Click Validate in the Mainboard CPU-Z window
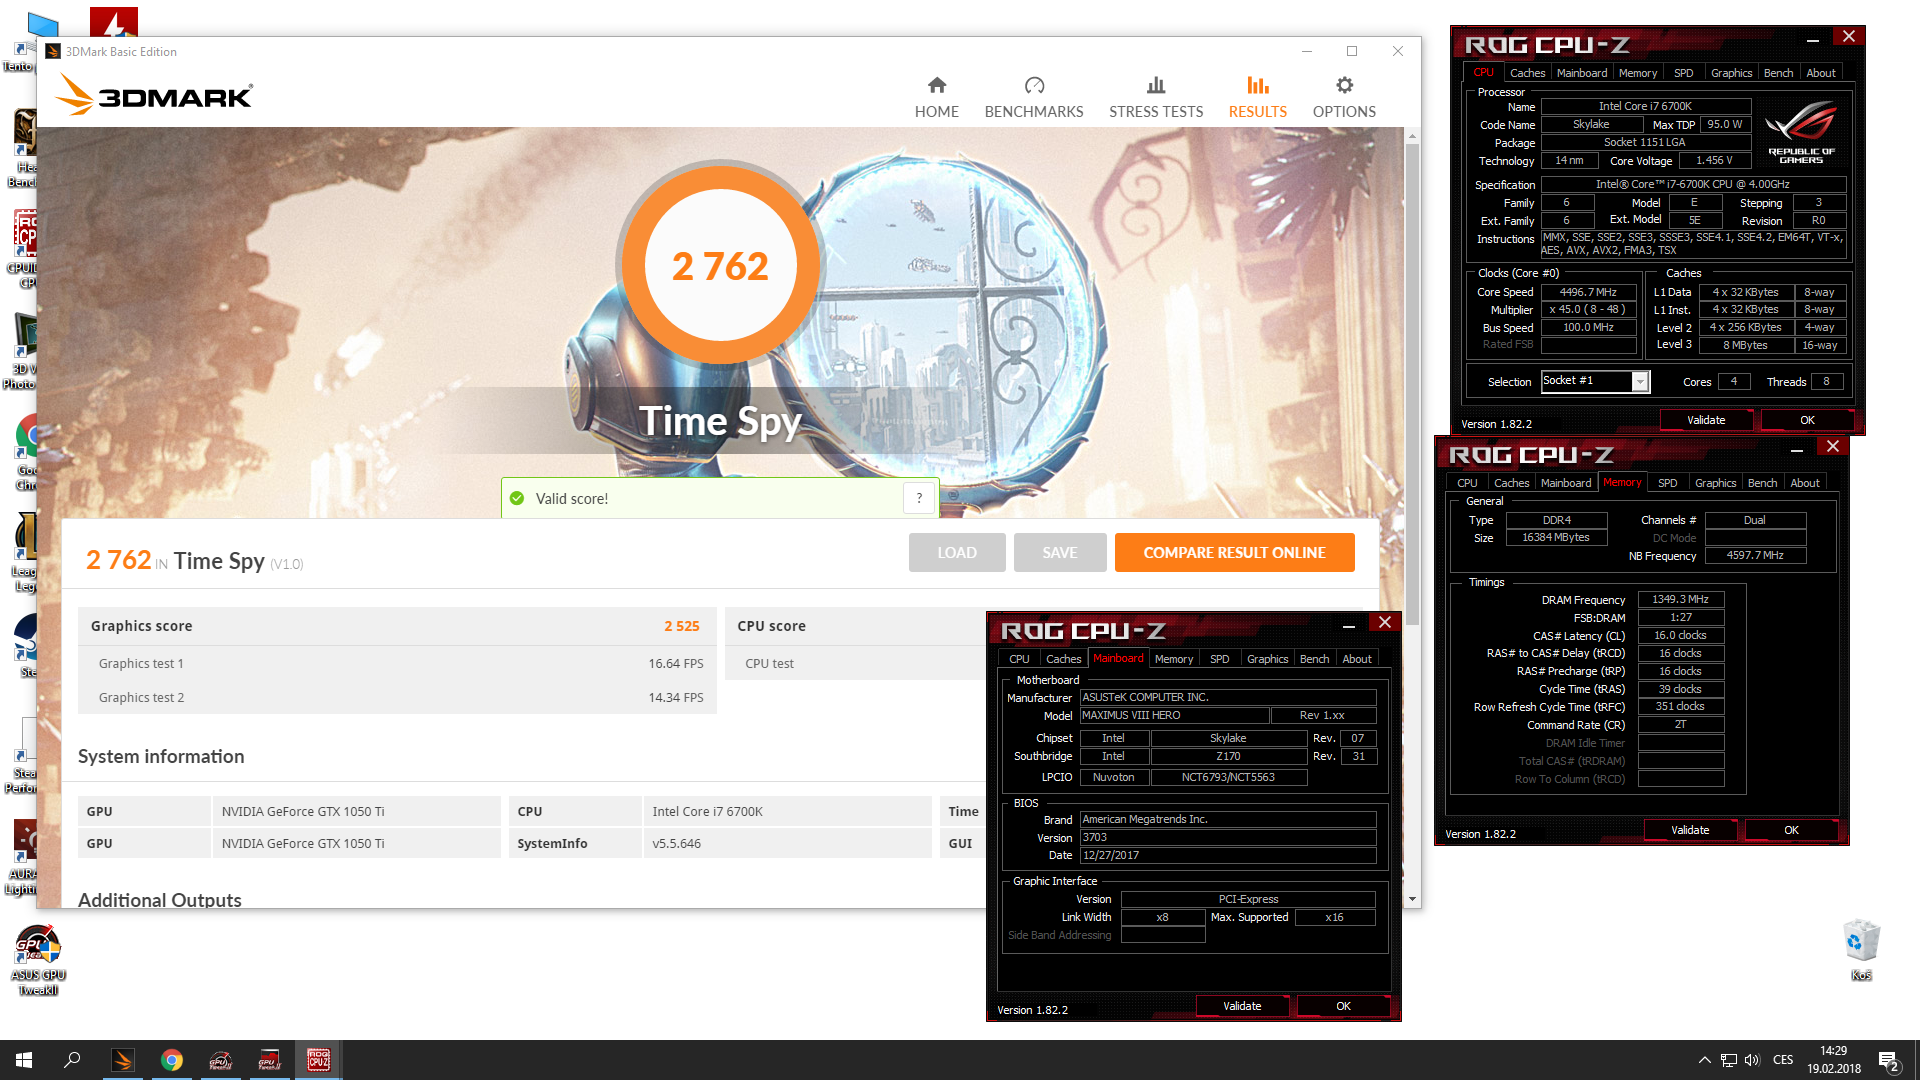 pyautogui.click(x=1242, y=1006)
